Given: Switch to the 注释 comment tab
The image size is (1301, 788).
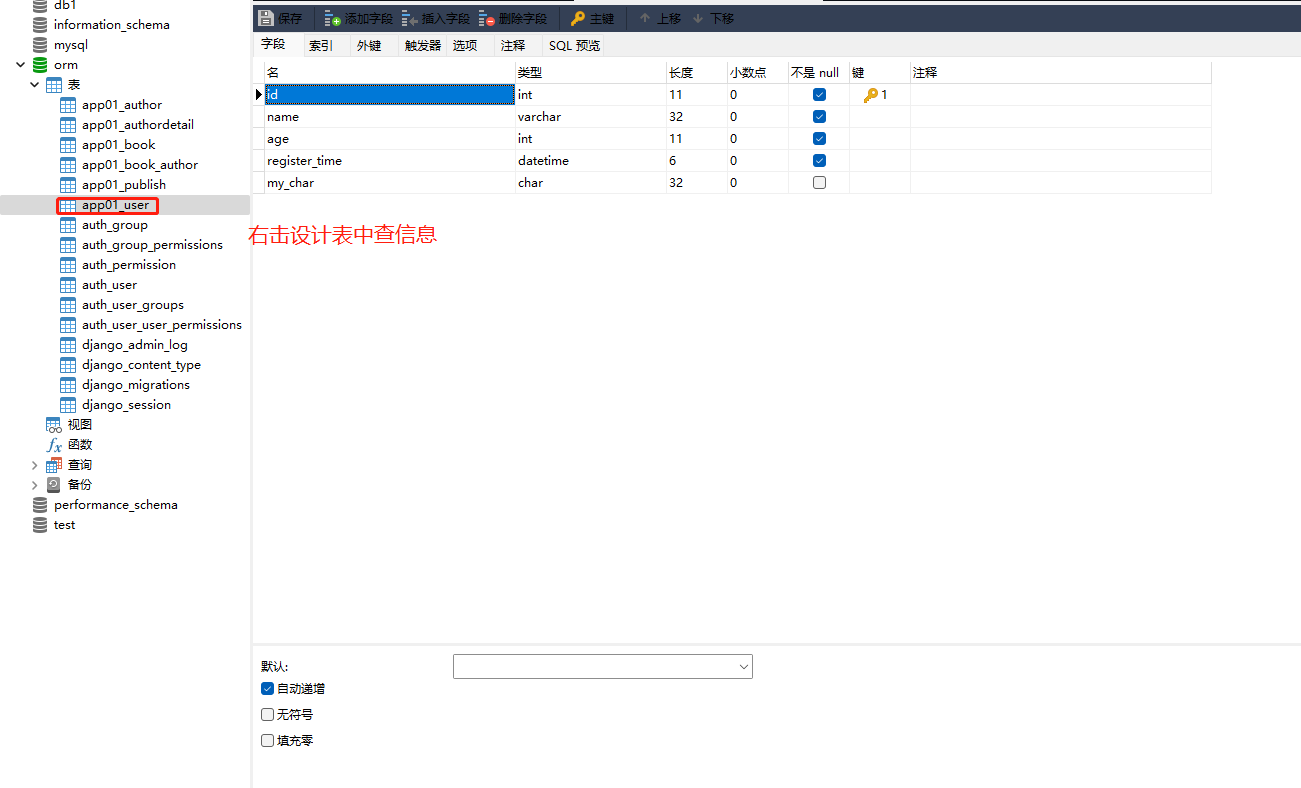Looking at the screenshot, I should (513, 46).
